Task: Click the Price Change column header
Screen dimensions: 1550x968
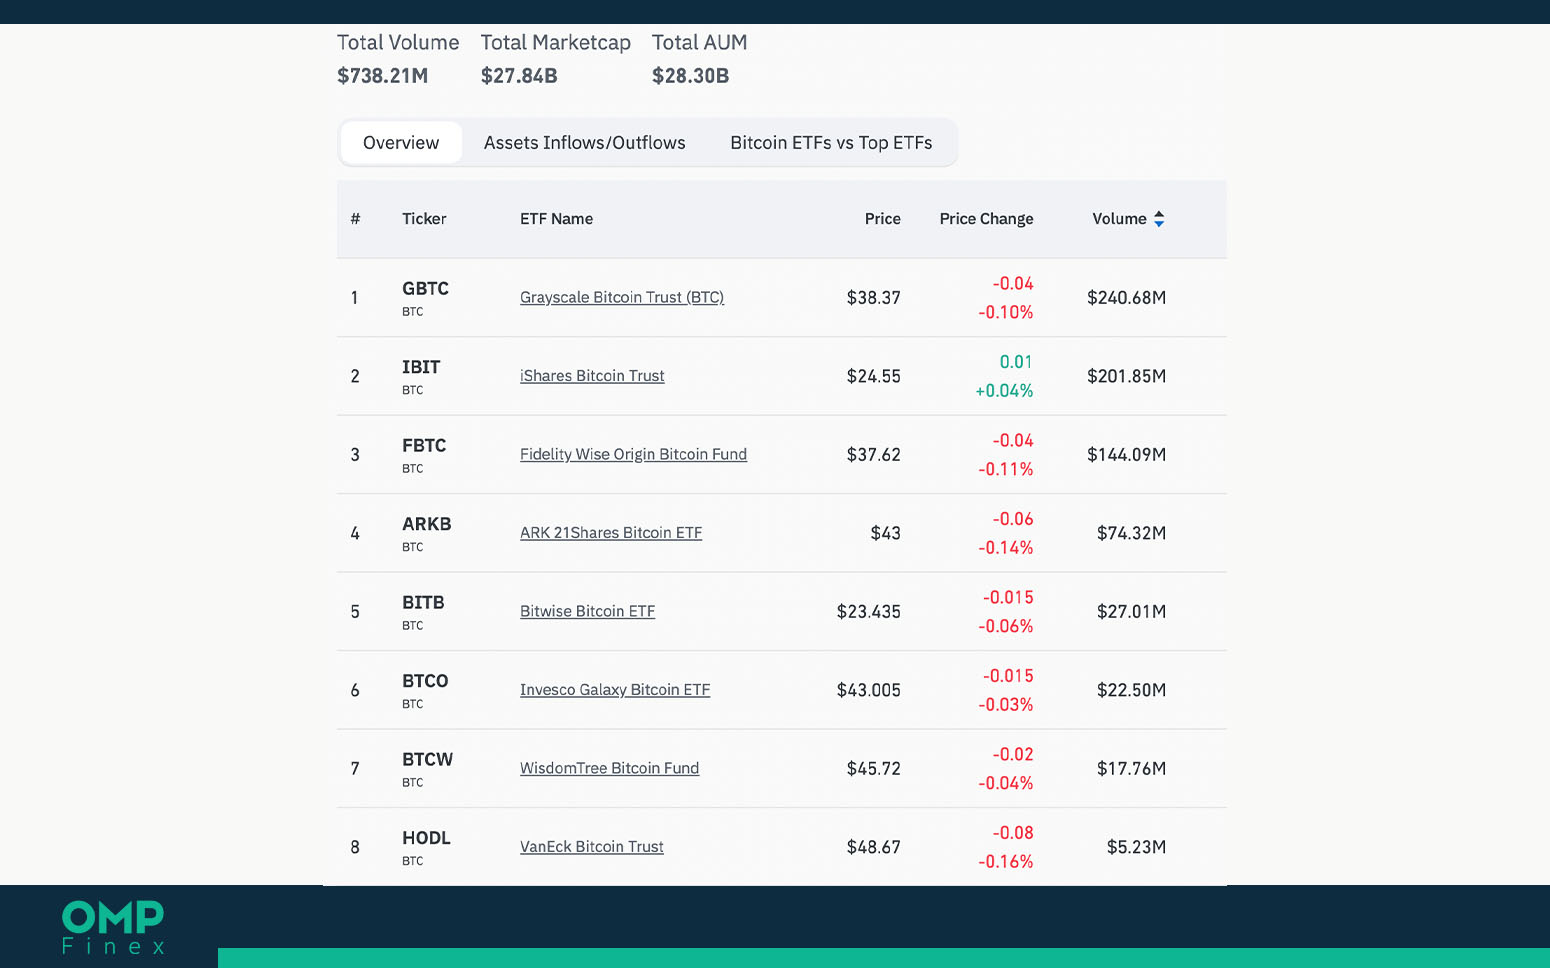Action: (986, 219)
